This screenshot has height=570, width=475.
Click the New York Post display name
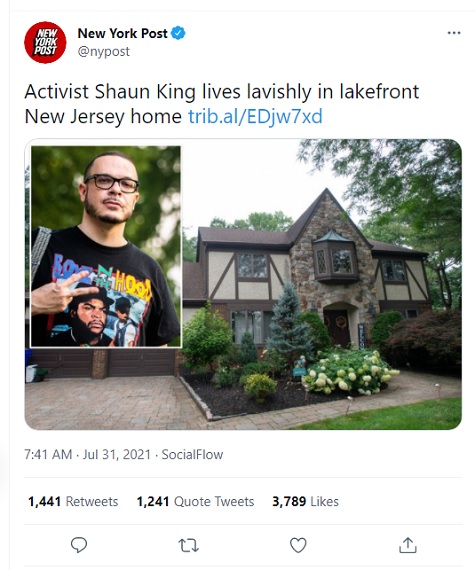pyautogui.click(x=122, y=33)
